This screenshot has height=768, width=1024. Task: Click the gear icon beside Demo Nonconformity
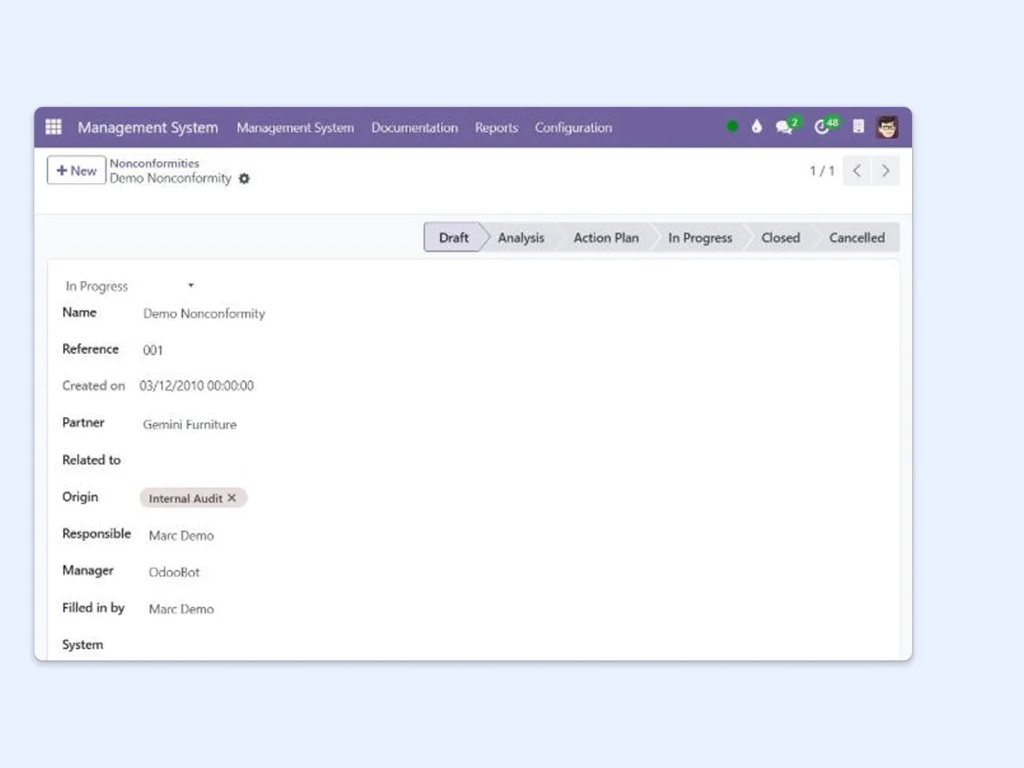point(244,179)
